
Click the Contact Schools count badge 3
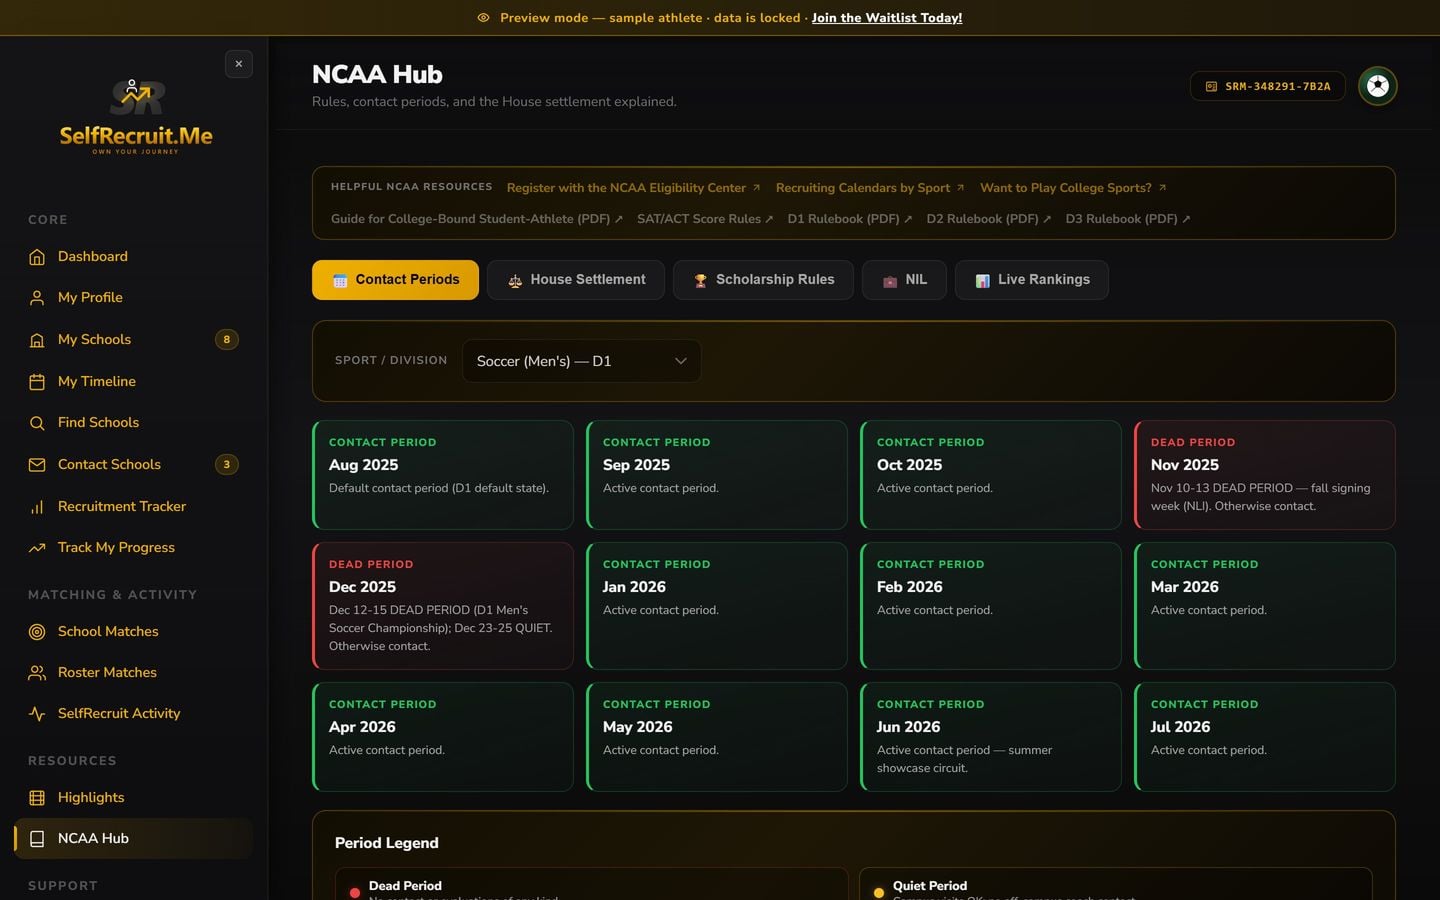tap(227, 465)
